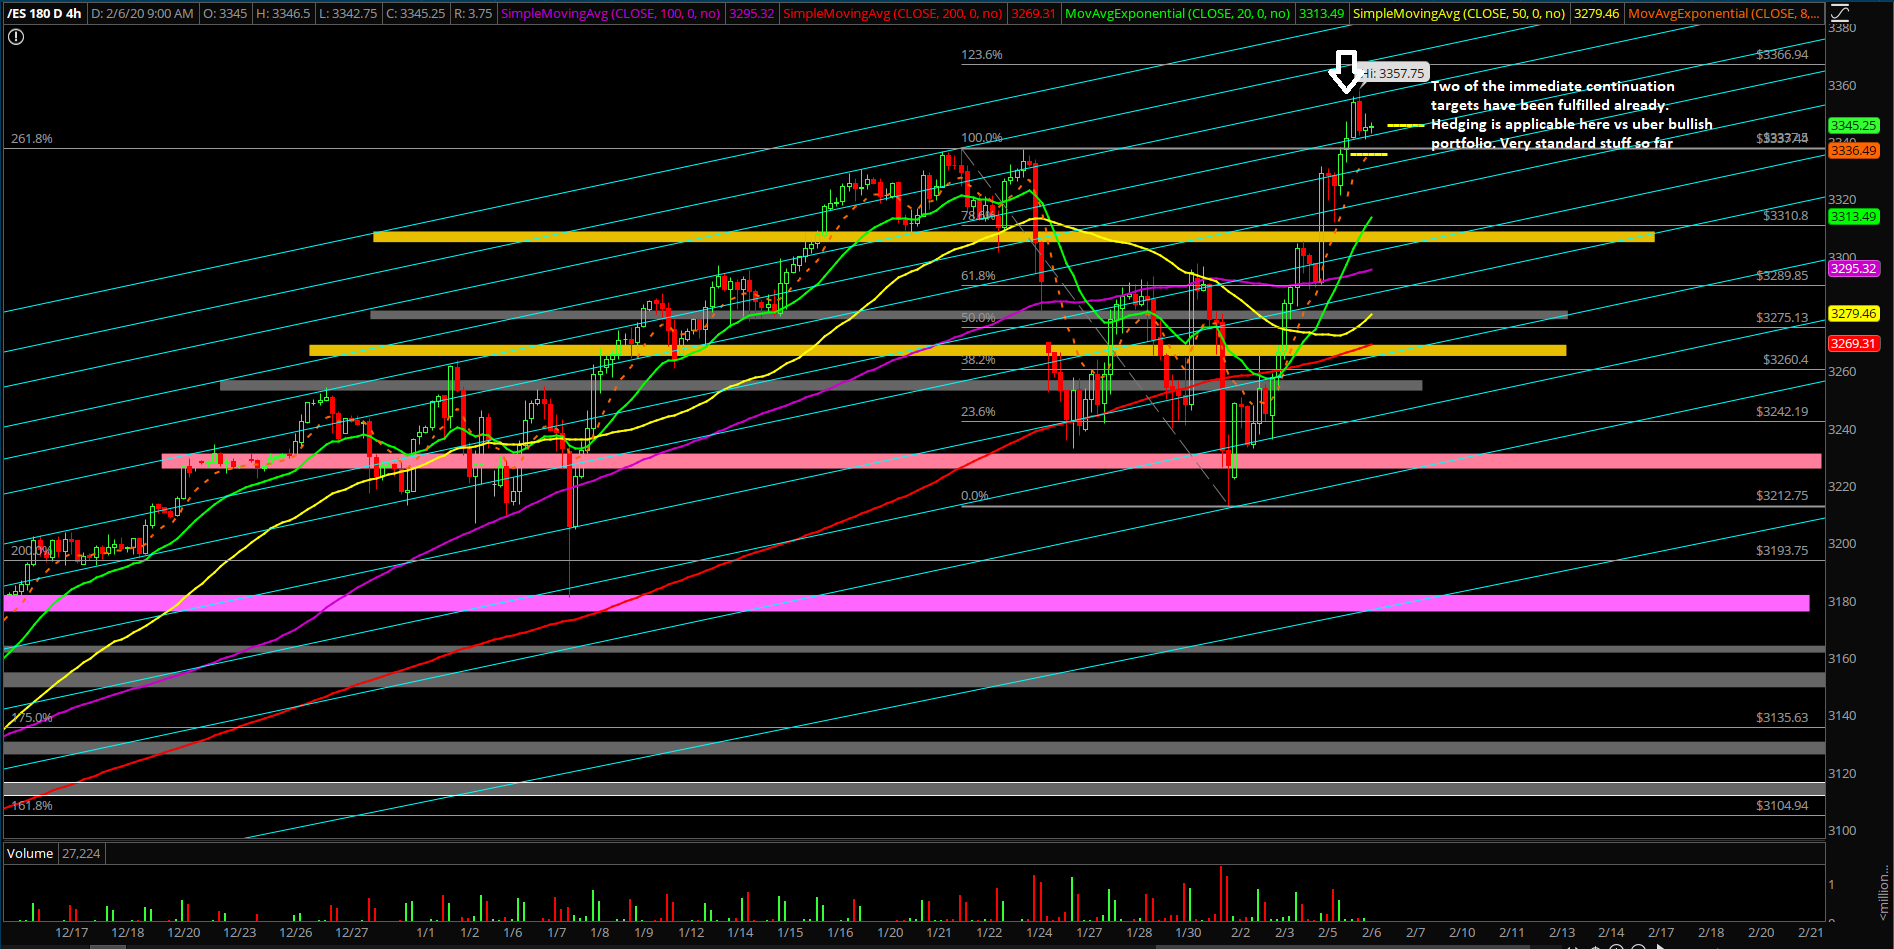
Task: Click the D: 2/6/20 9:00 AM date field
Action: [x=142, y=14]
